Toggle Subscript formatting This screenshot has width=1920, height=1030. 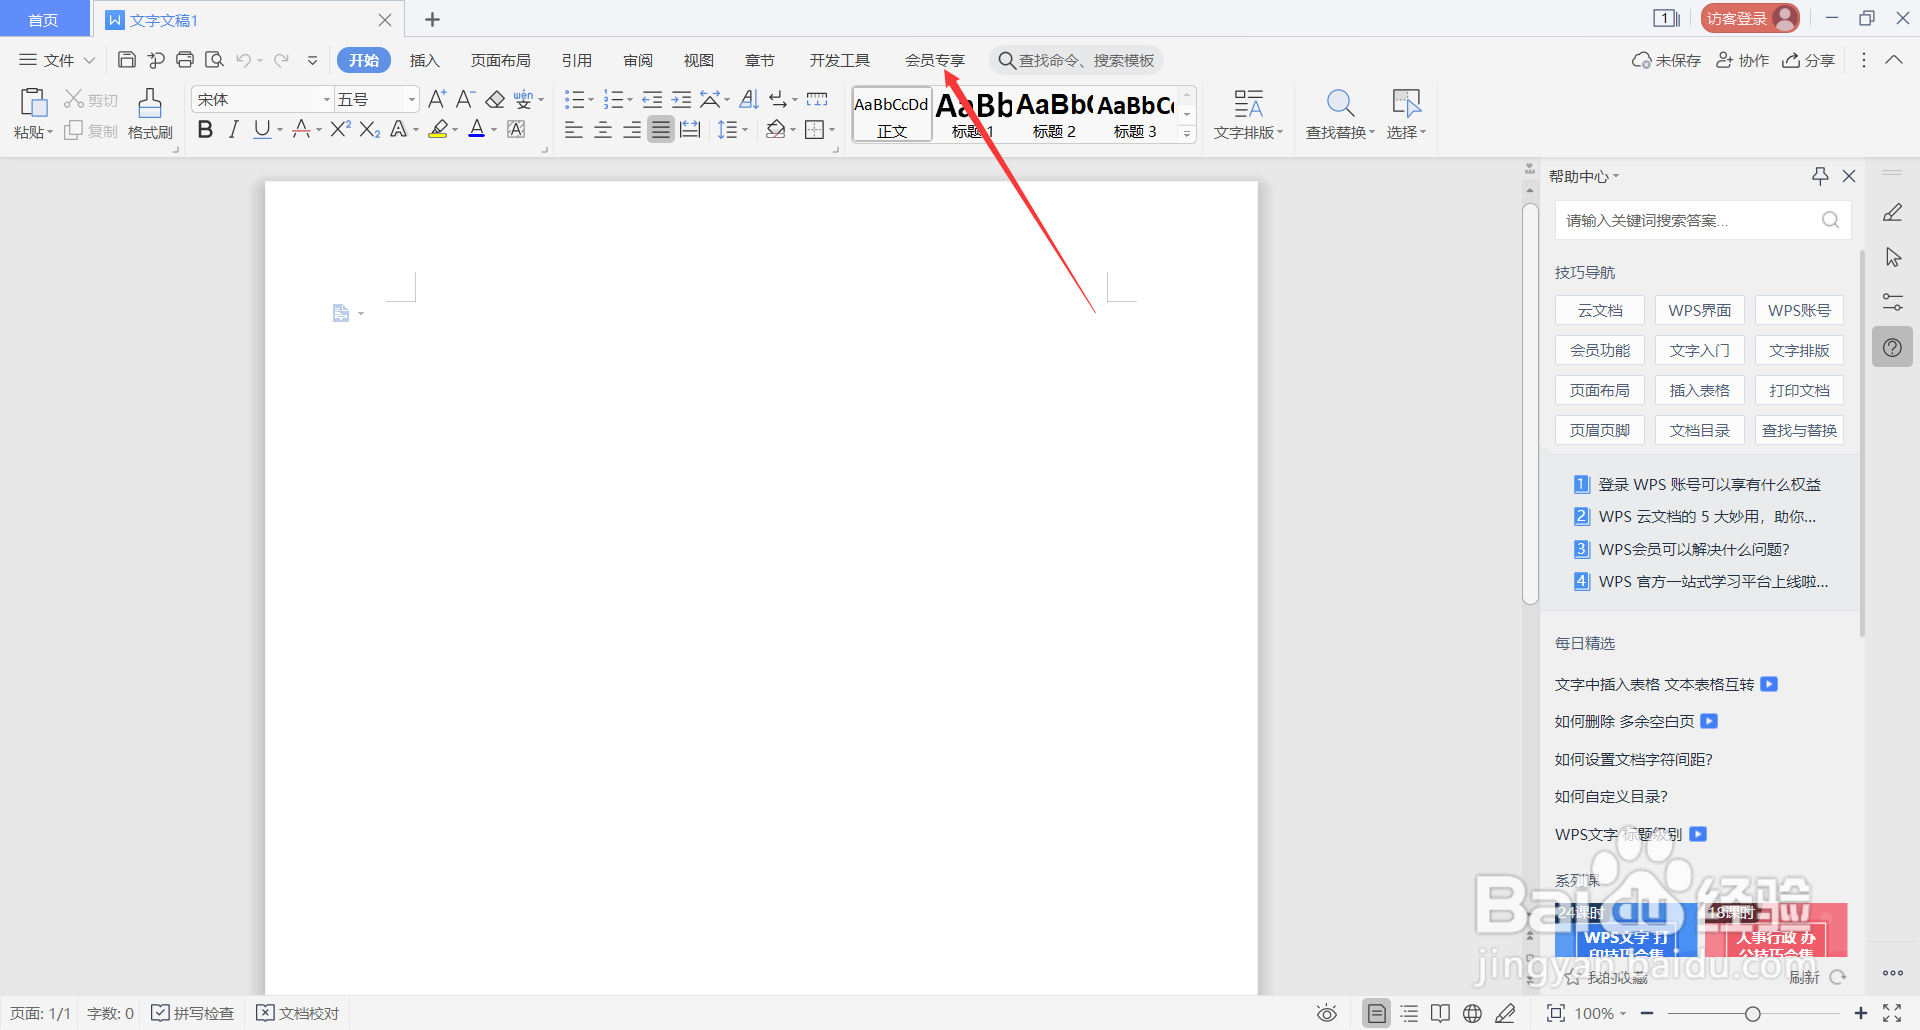tap(370, 129)
